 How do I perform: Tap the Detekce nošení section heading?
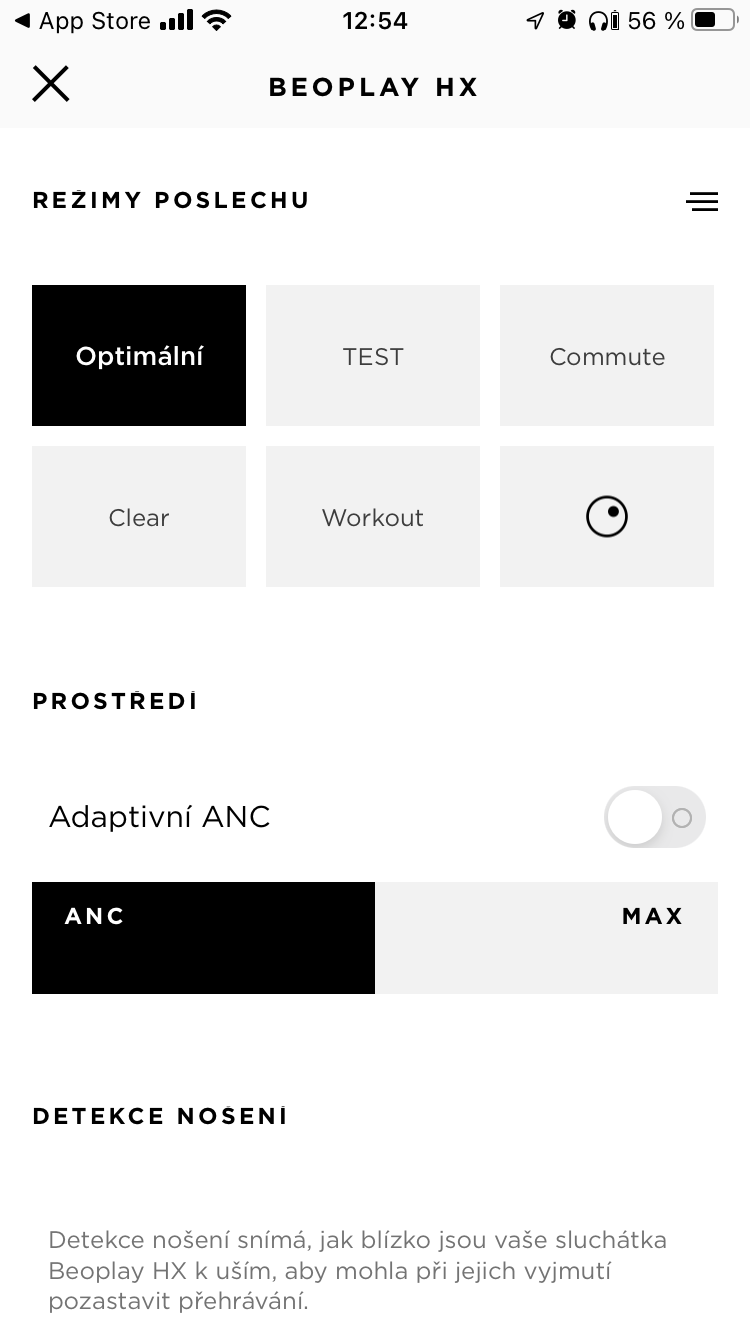coord(160,1117)
